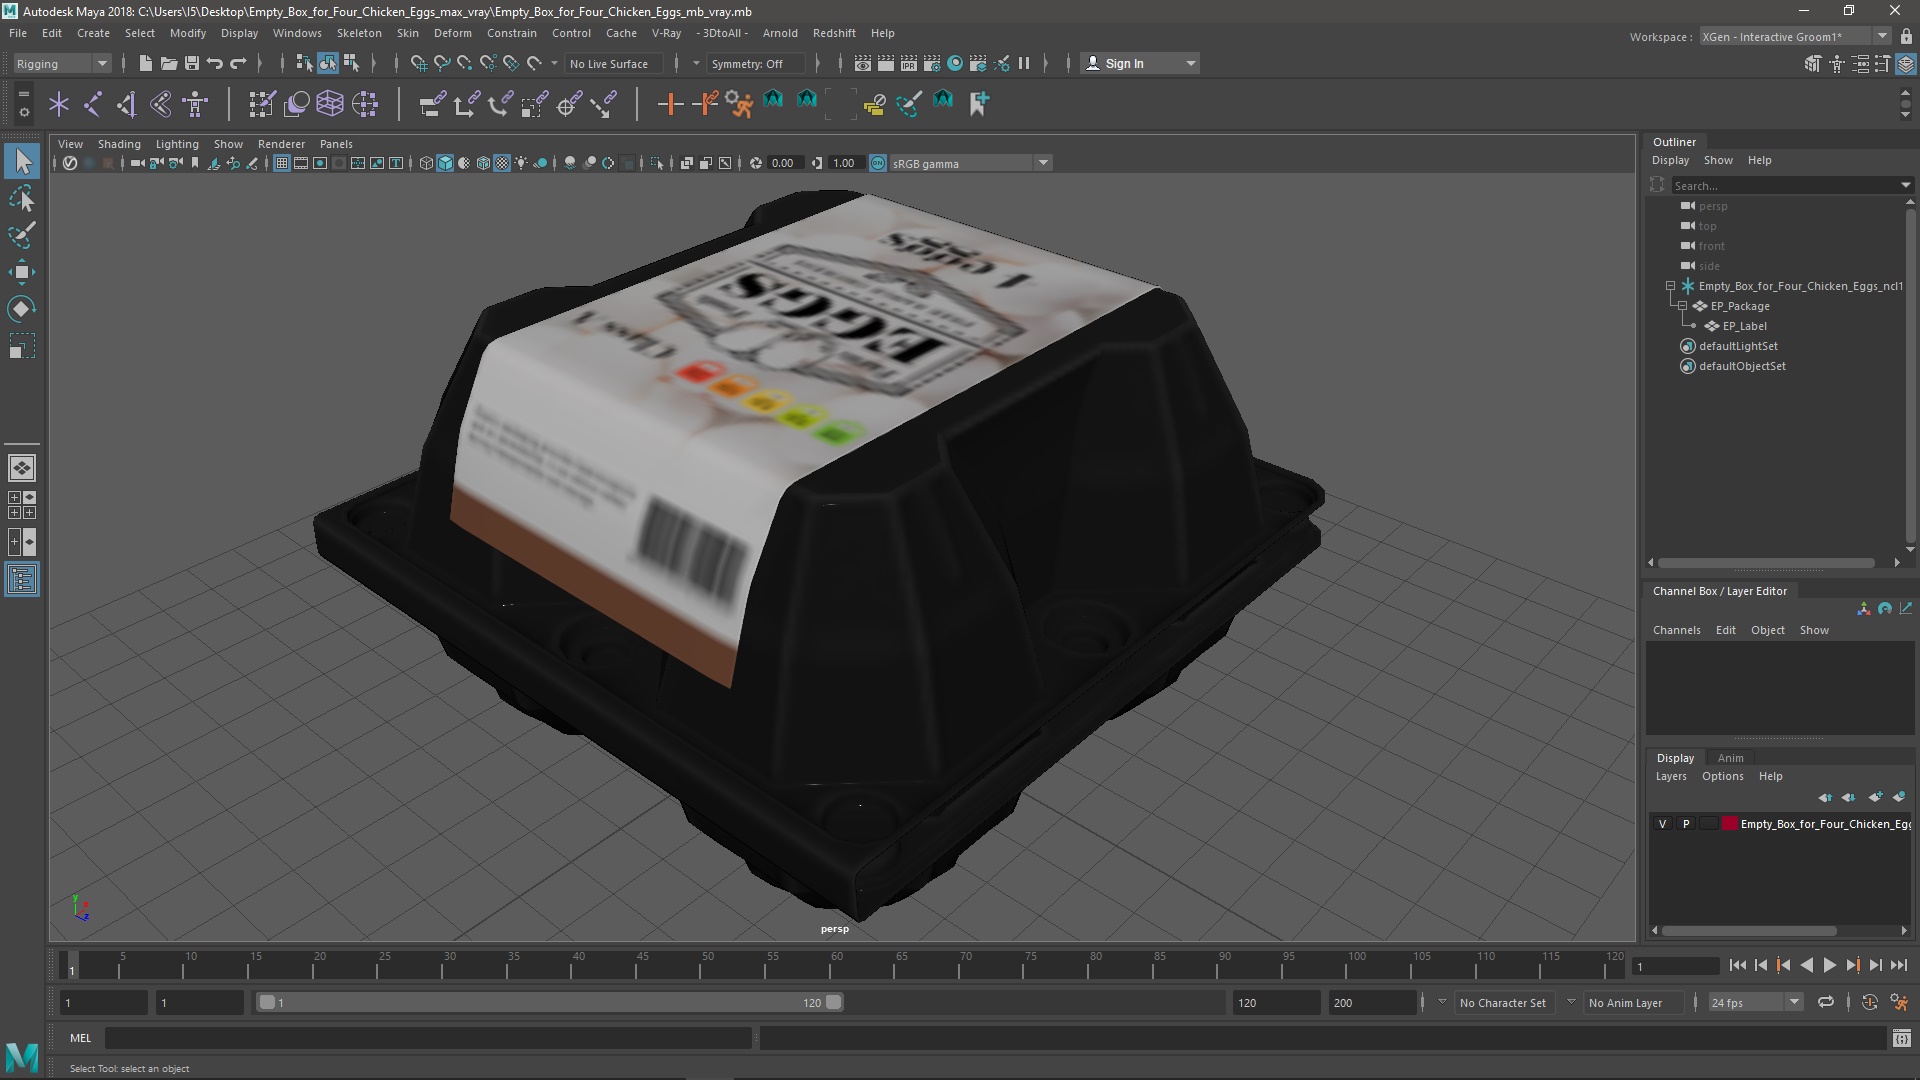Activate the Lasso select tool
Image resolution: width=1920 pixels, height=1080 pixels.
click(x=22, y=199)
